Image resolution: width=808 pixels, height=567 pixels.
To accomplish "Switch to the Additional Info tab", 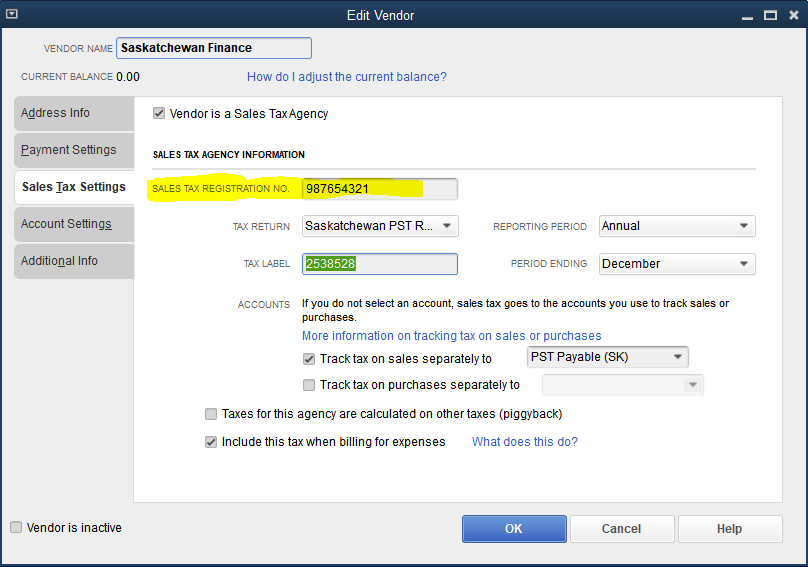I will point(74,261).
